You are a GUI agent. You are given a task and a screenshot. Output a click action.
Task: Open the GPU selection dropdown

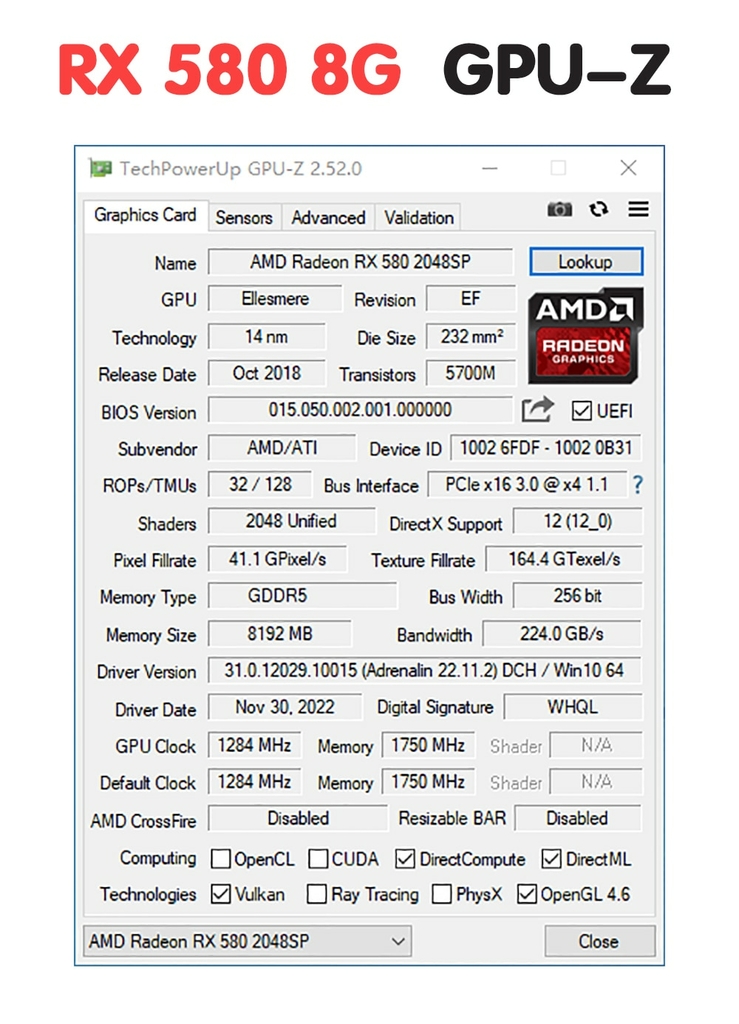[x=247, y=941]
